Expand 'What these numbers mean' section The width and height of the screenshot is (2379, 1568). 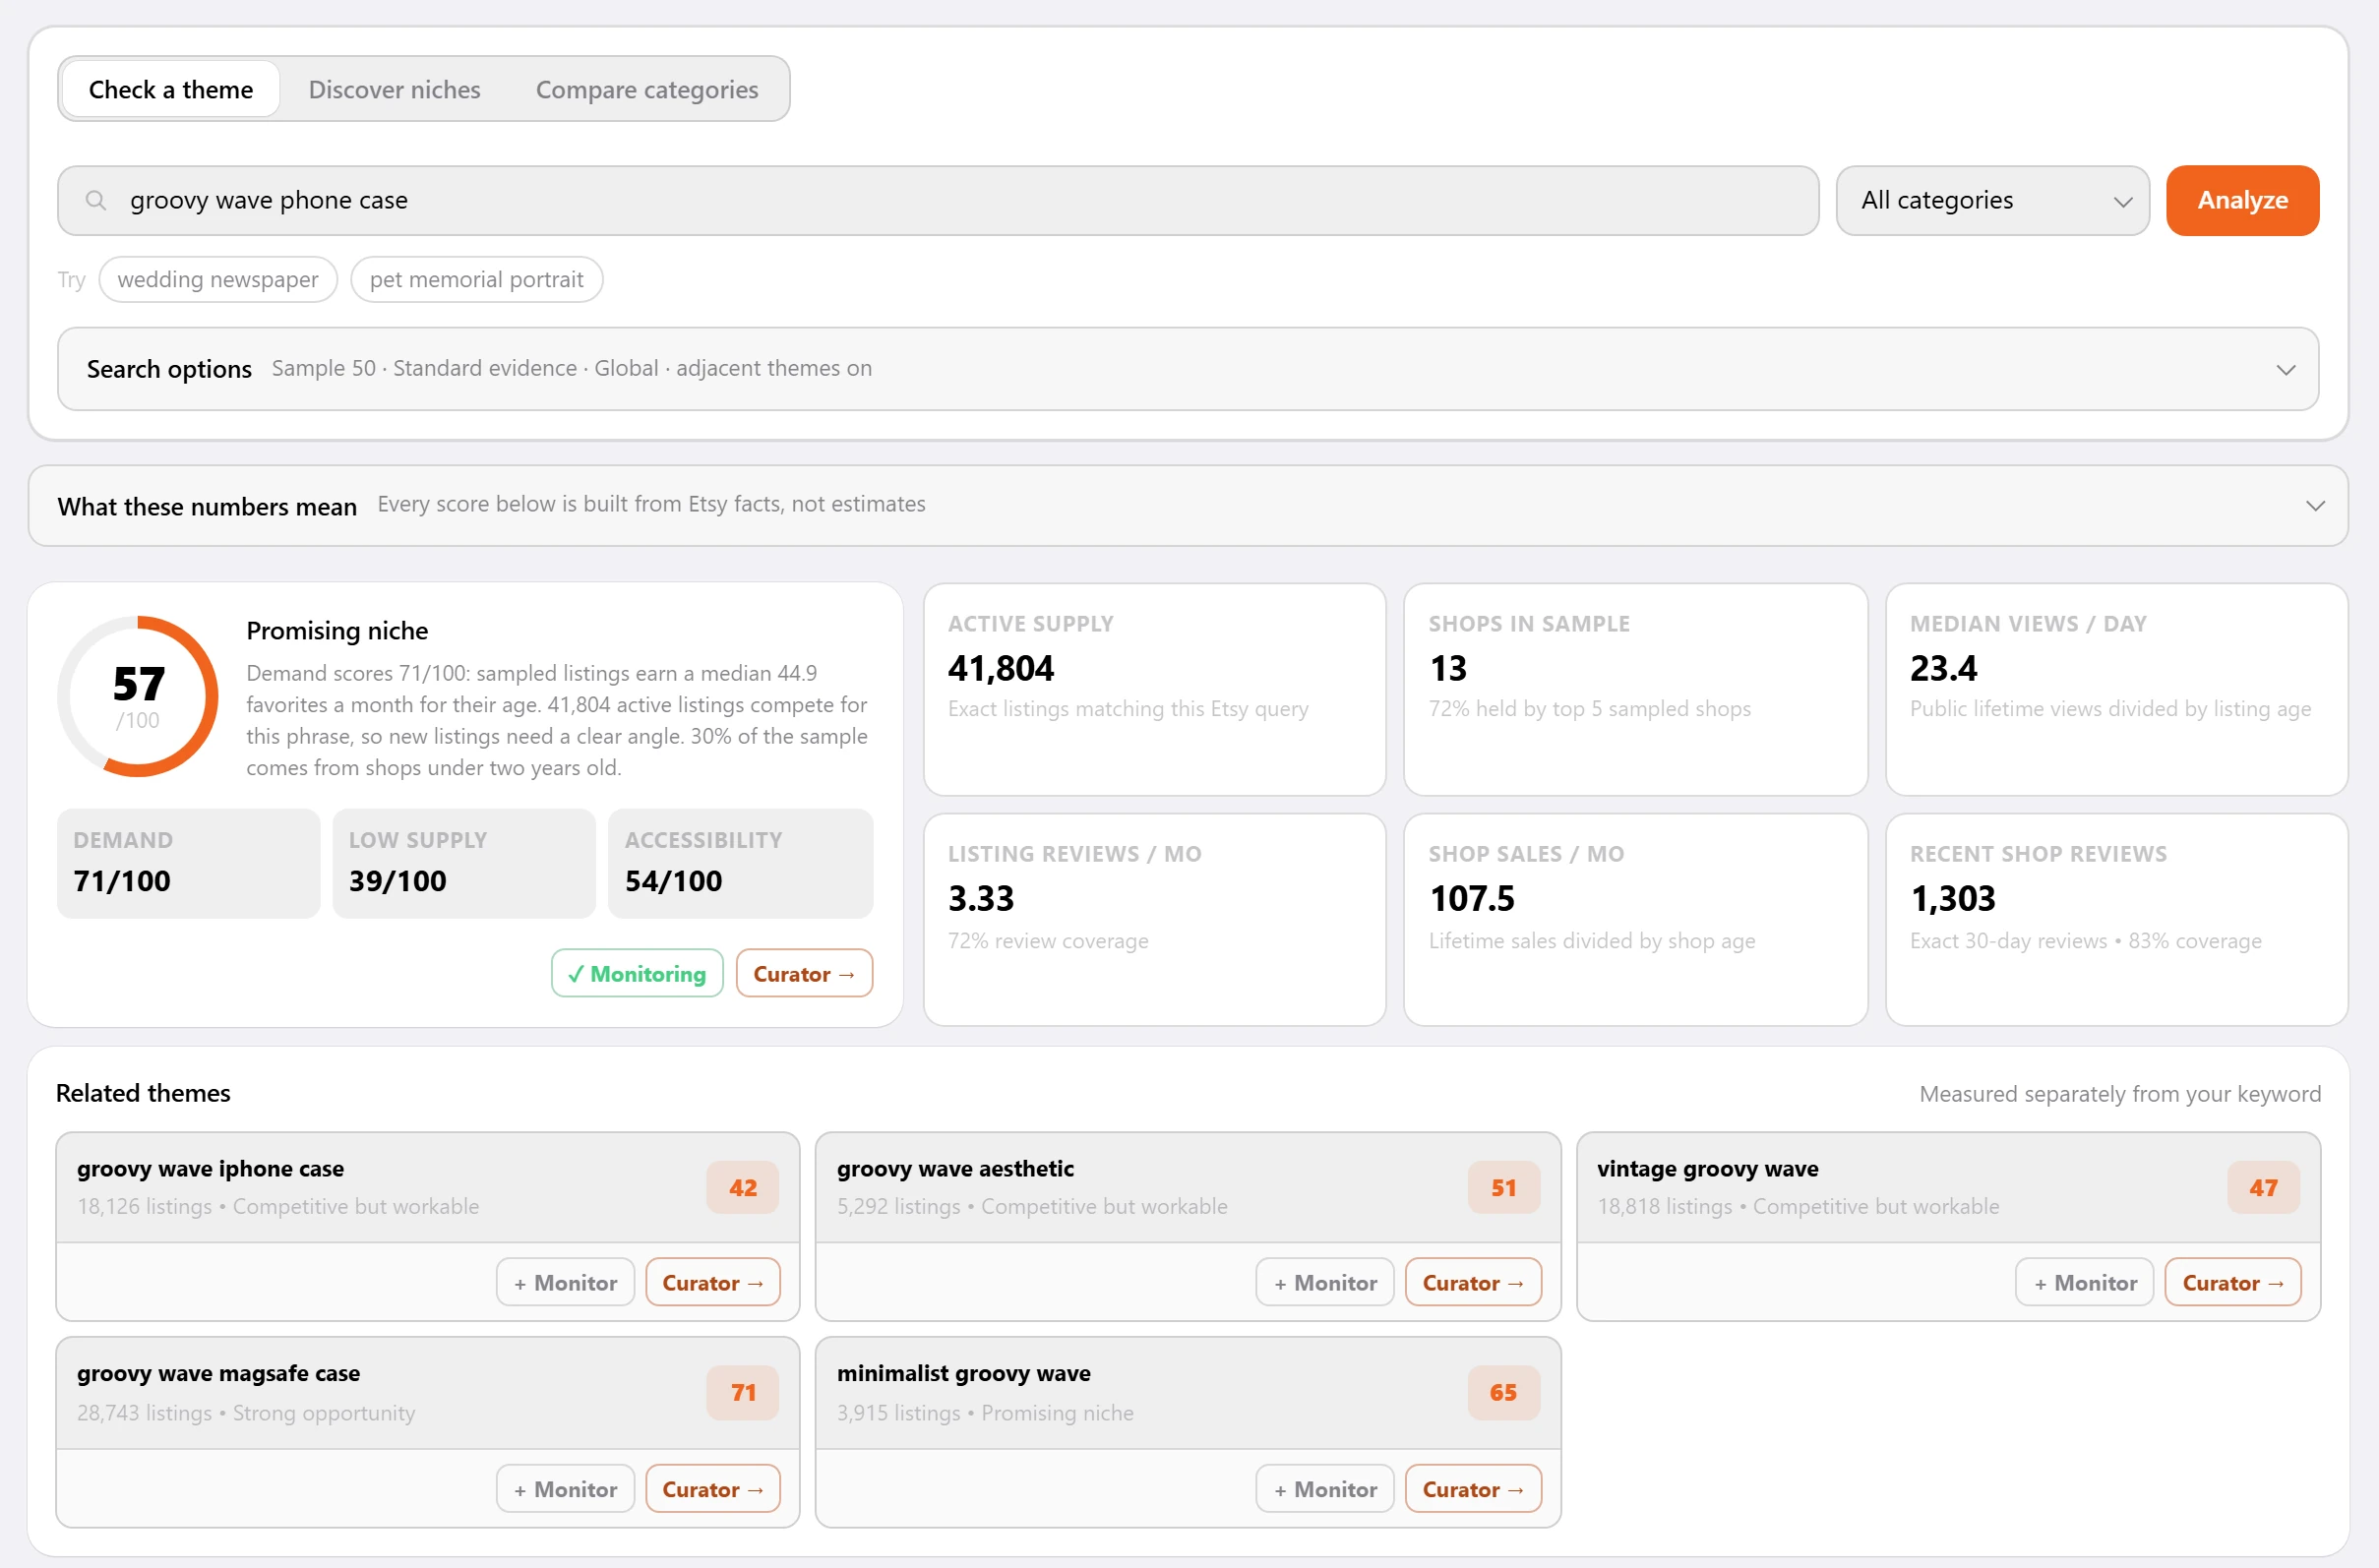tap(1187, 505)
